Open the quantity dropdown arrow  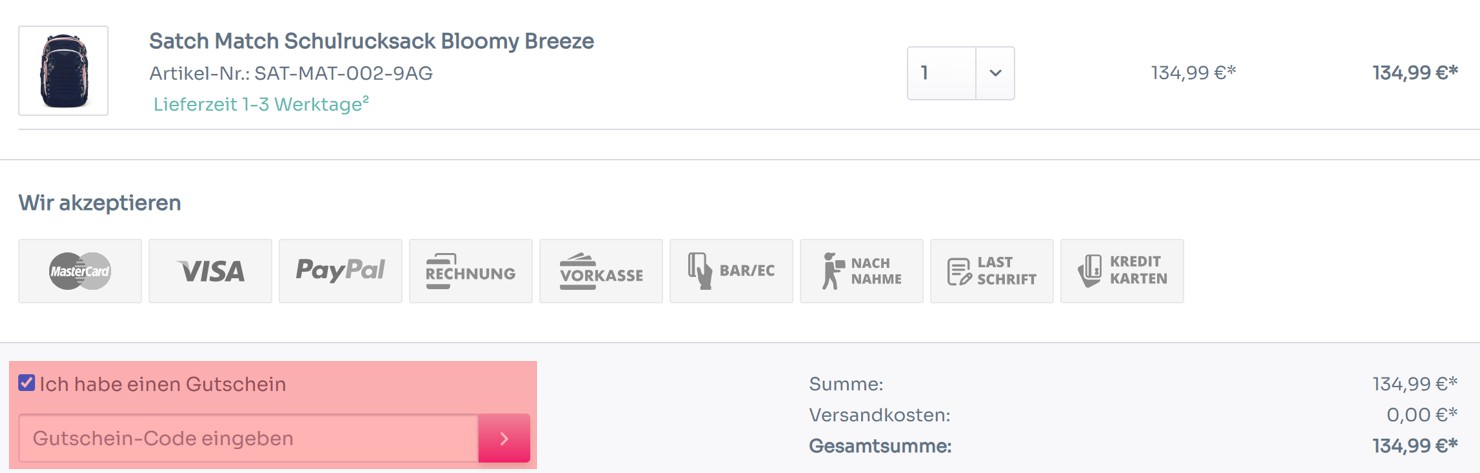(995, 73)
